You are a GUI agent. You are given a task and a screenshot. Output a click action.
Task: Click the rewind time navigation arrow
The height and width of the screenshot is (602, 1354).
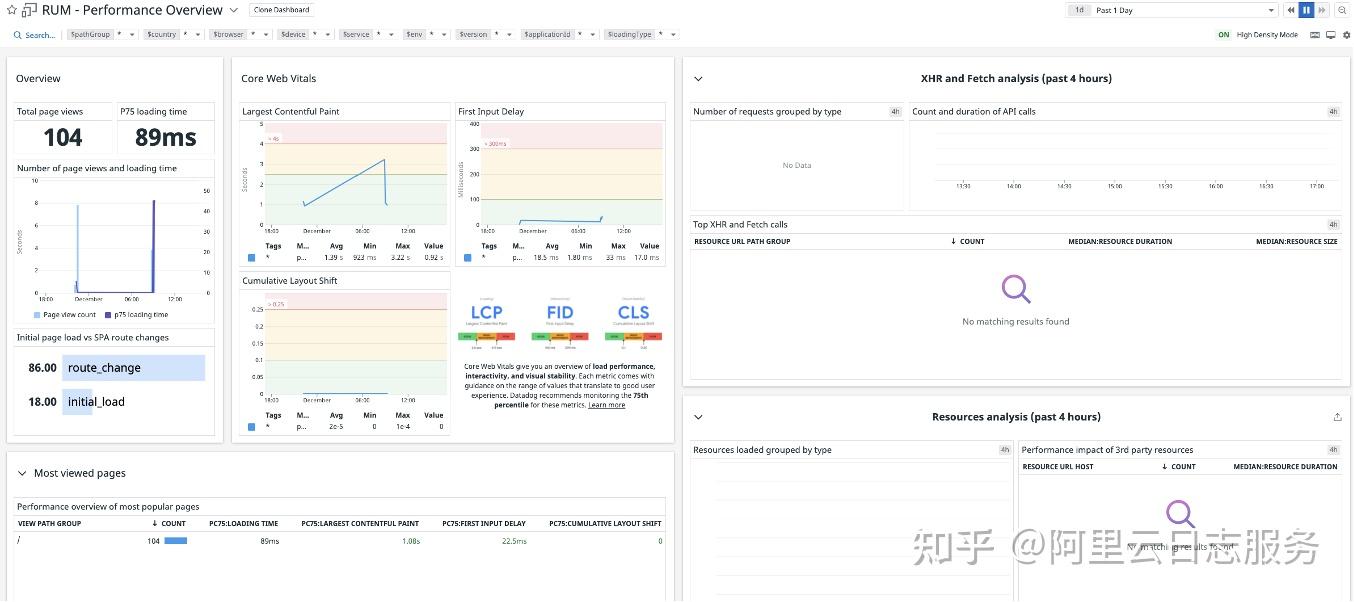(x=1290, y=10)
